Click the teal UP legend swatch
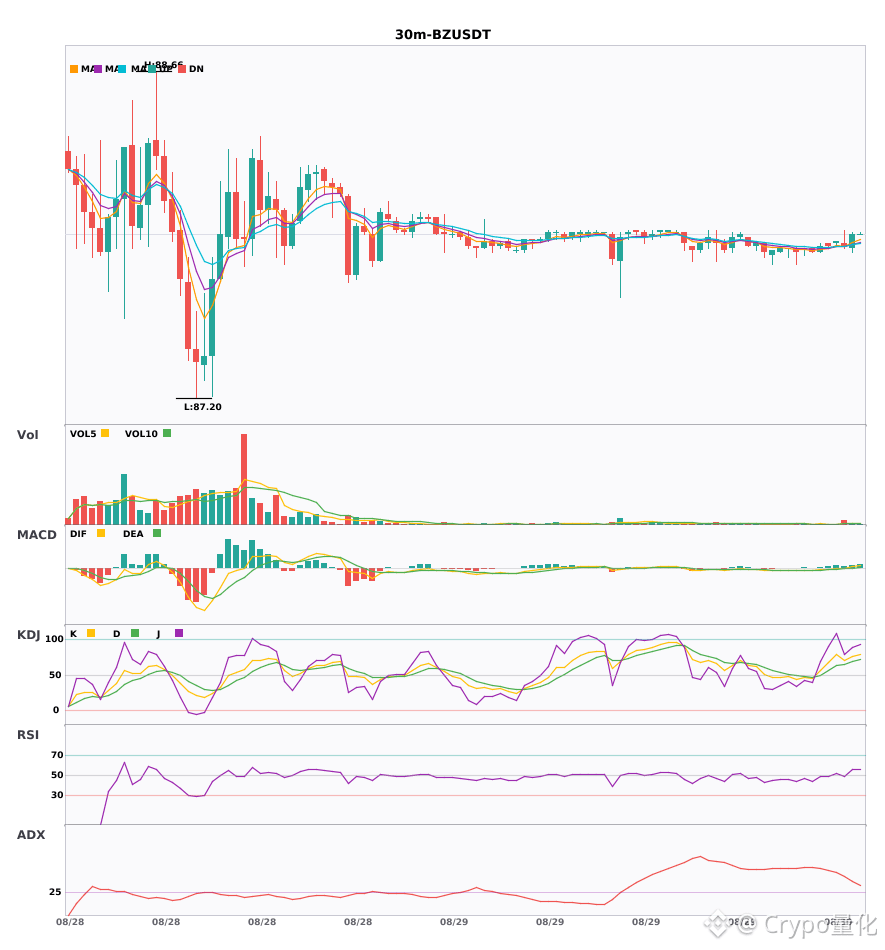 (151, 69)
